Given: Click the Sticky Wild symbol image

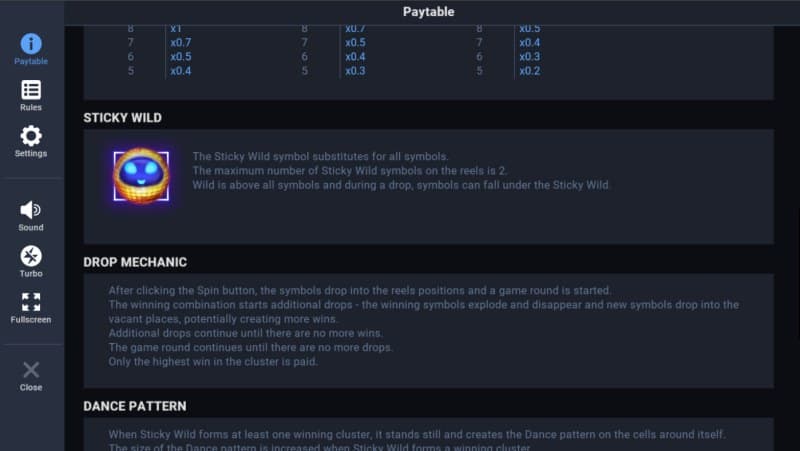Looking at the screenshot, I should [140, 178].
